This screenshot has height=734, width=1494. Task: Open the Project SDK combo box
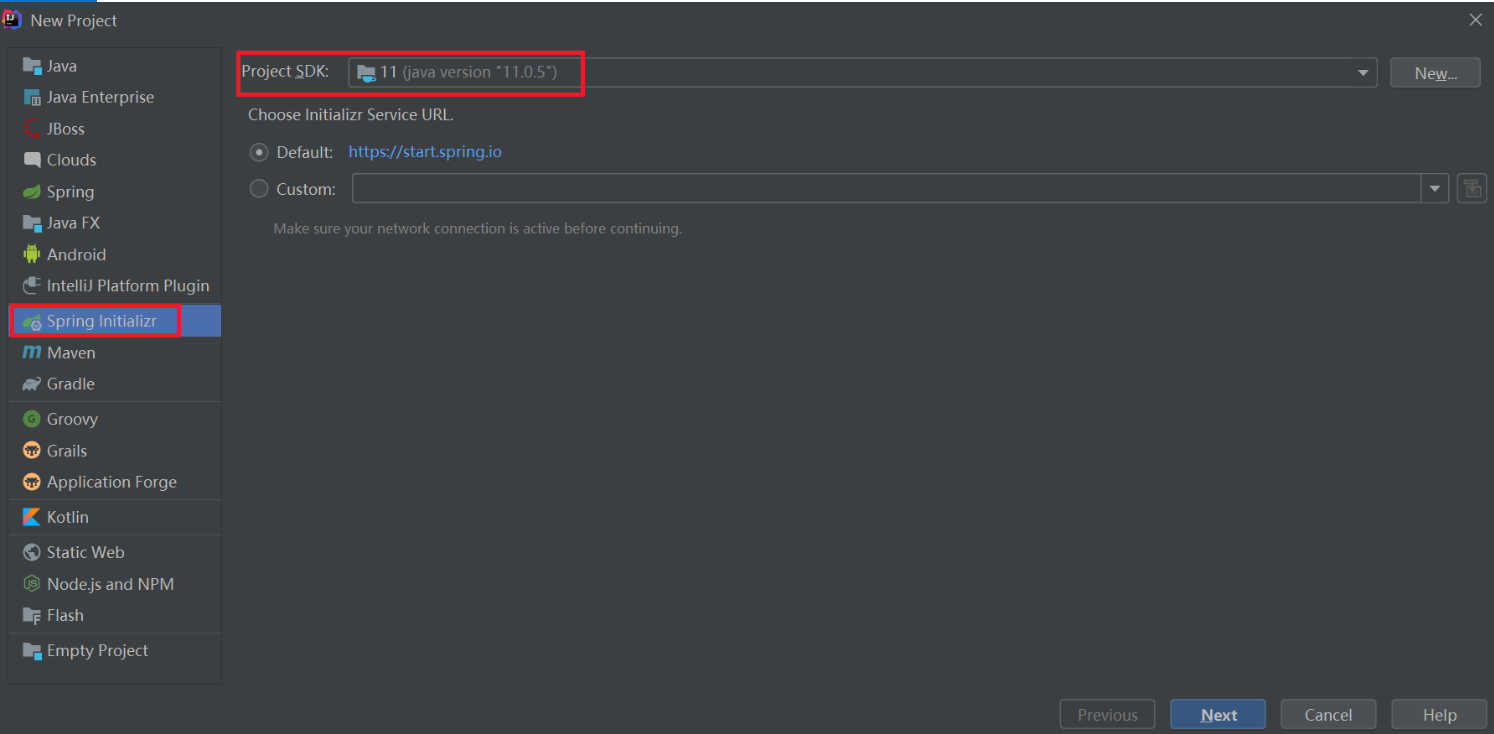click(862, 73)
